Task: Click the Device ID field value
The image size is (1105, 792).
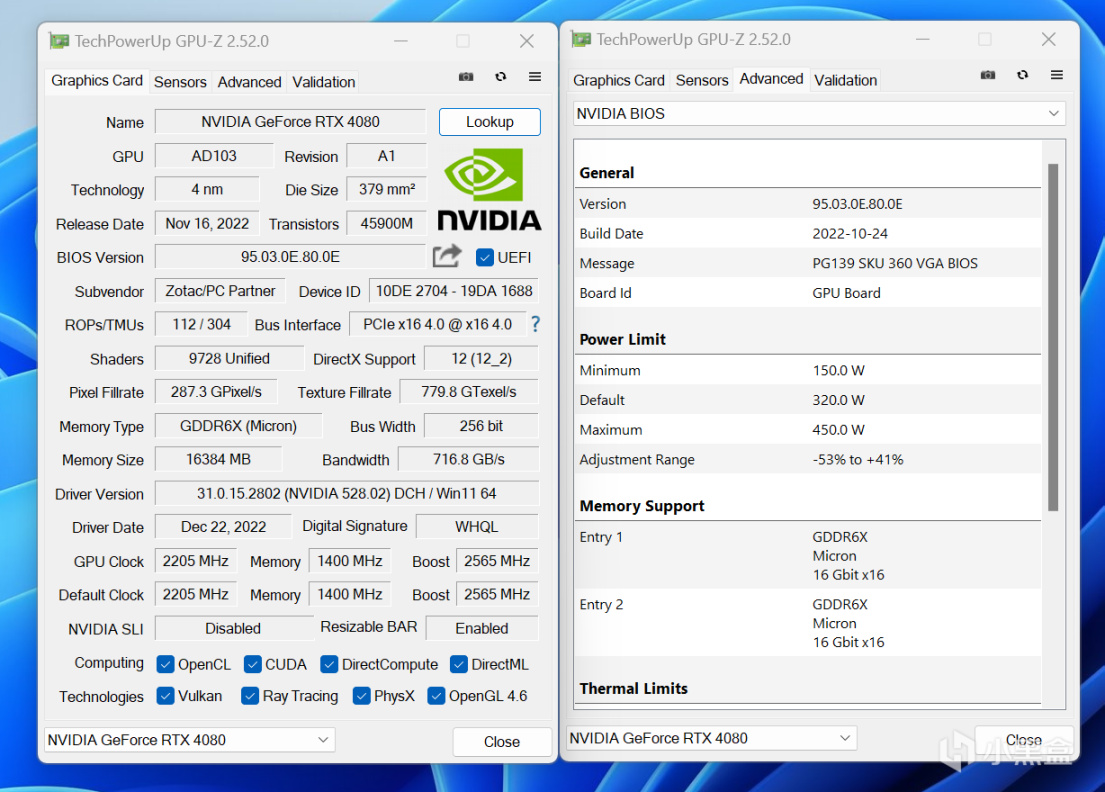Action: [x=454, y=291]
